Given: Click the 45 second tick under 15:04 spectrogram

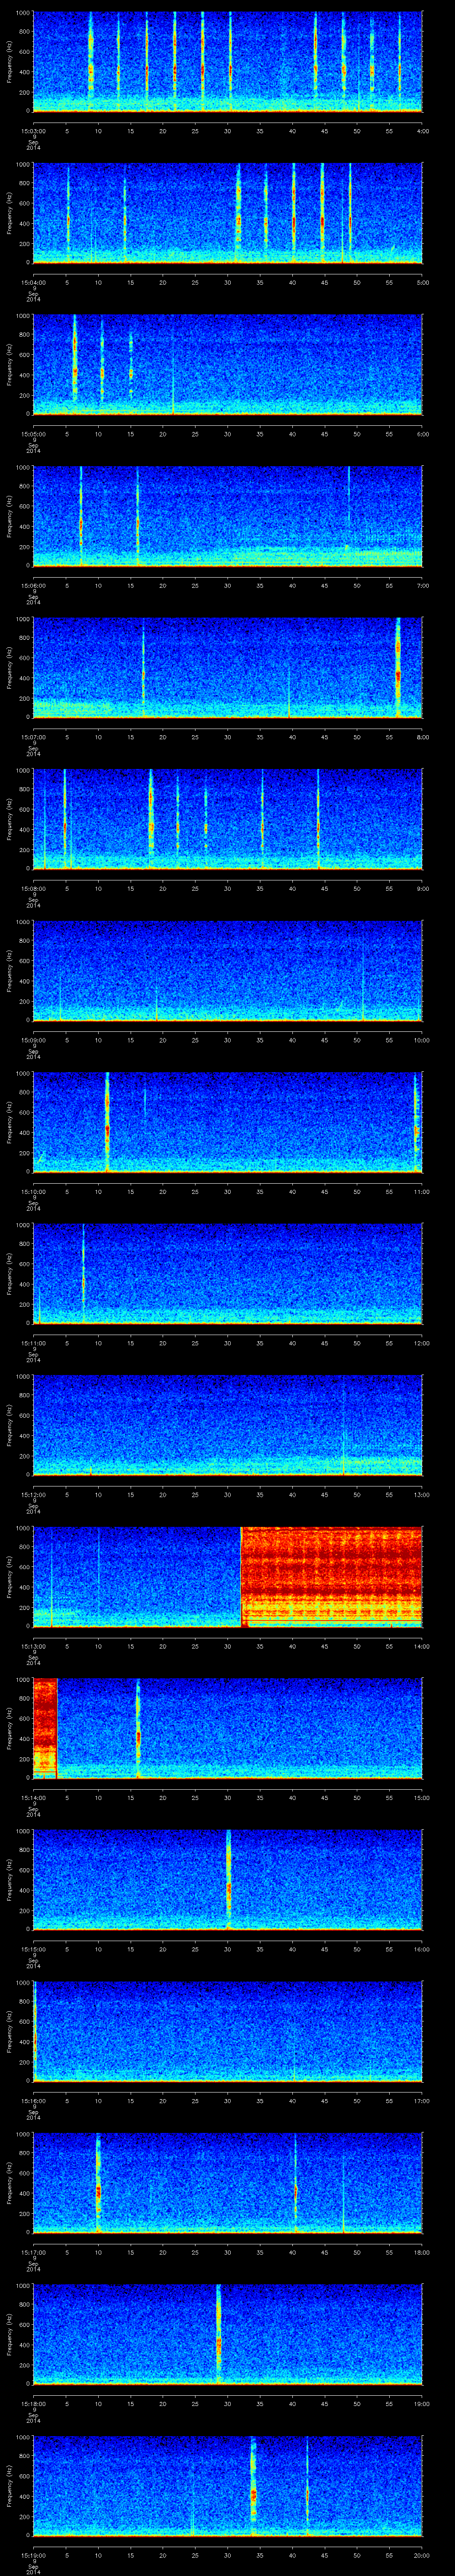Looking at the screenshot, I should (325, 282).
